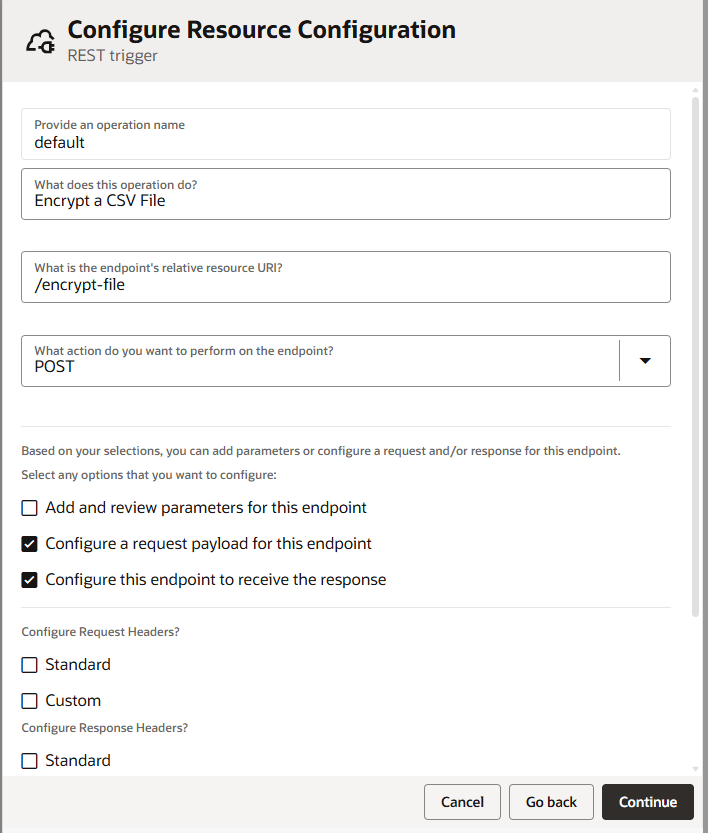This screenshot has height=833, width=708.
Task: Enable Standard response headers checkbox
Action: (30, 761)
